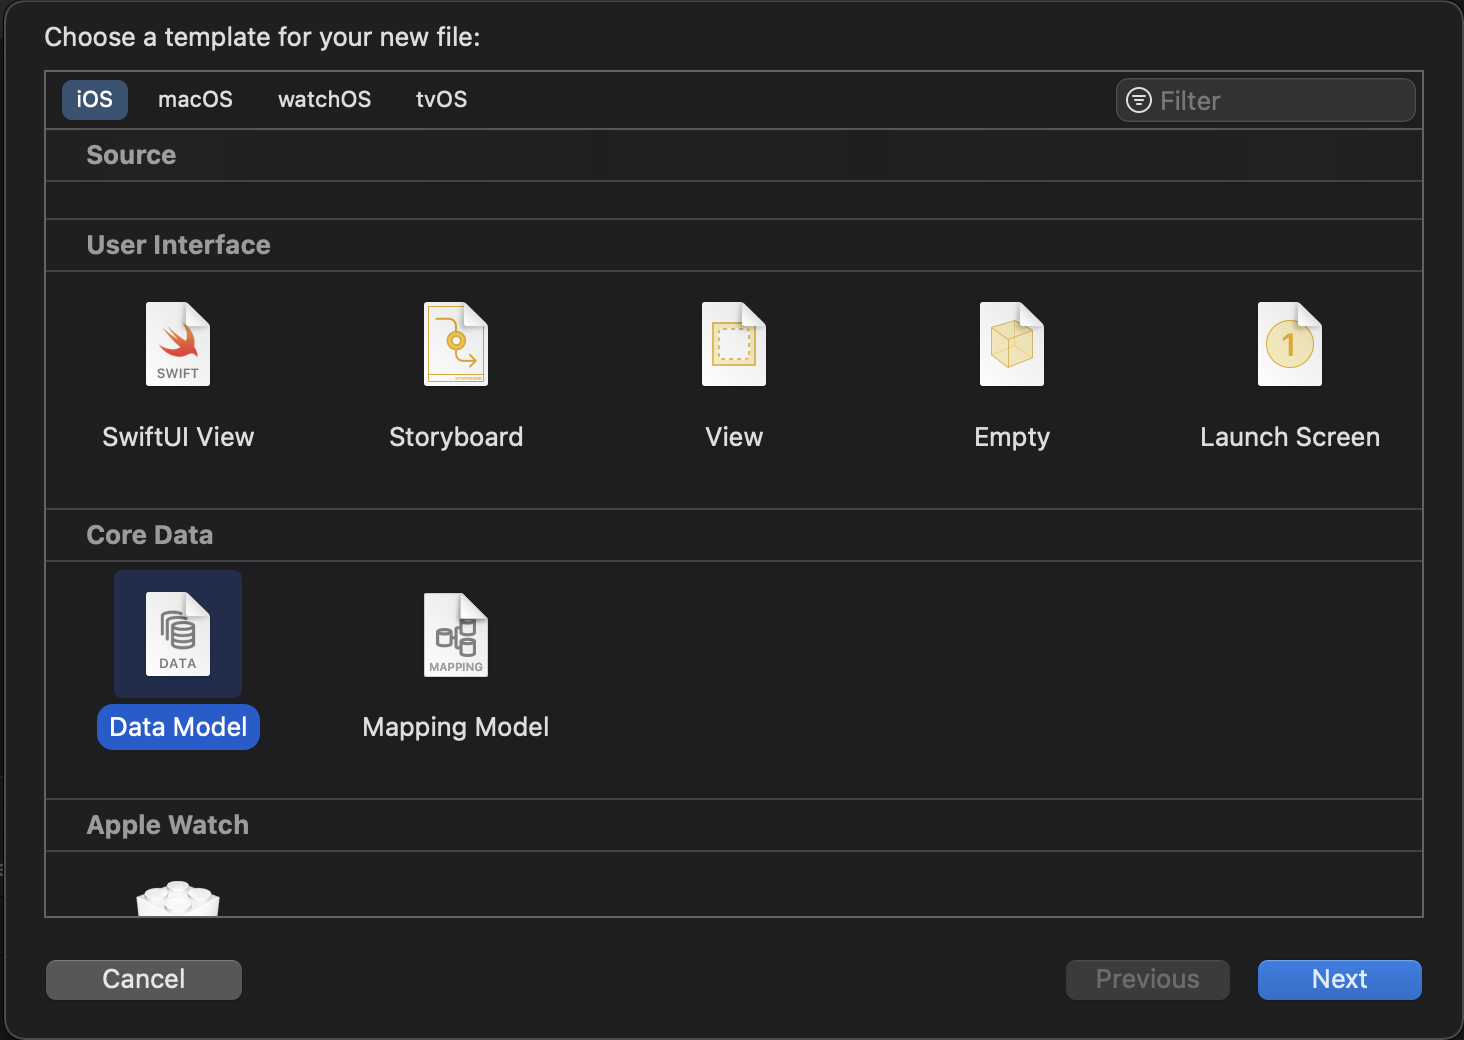Viewport: 1464px width, 1040px height.
Task: Click the filter icon in search field
Action: point(1139,100)
